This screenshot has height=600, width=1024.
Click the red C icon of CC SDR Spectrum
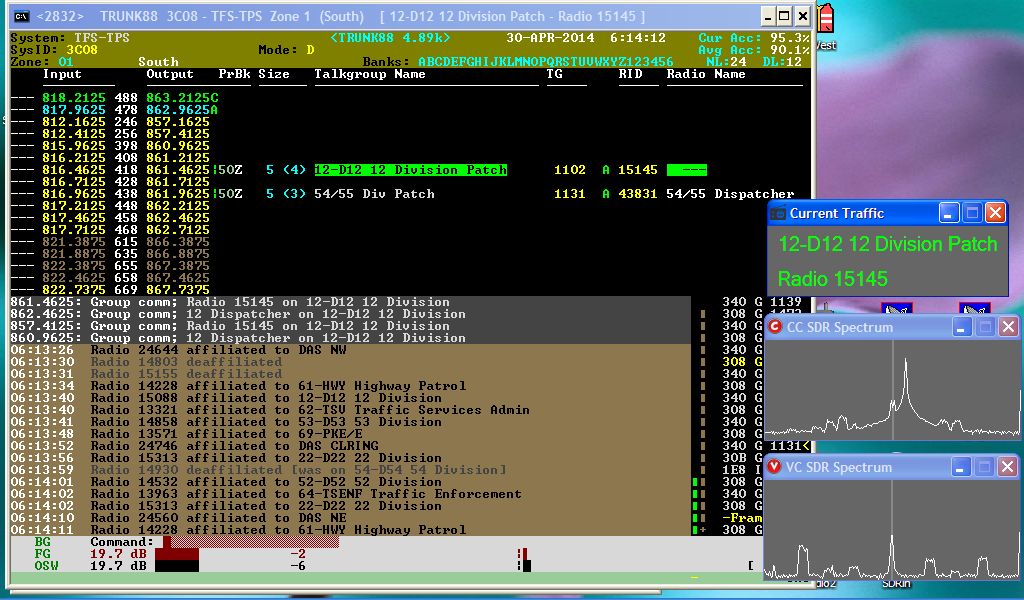pos(775,327)
